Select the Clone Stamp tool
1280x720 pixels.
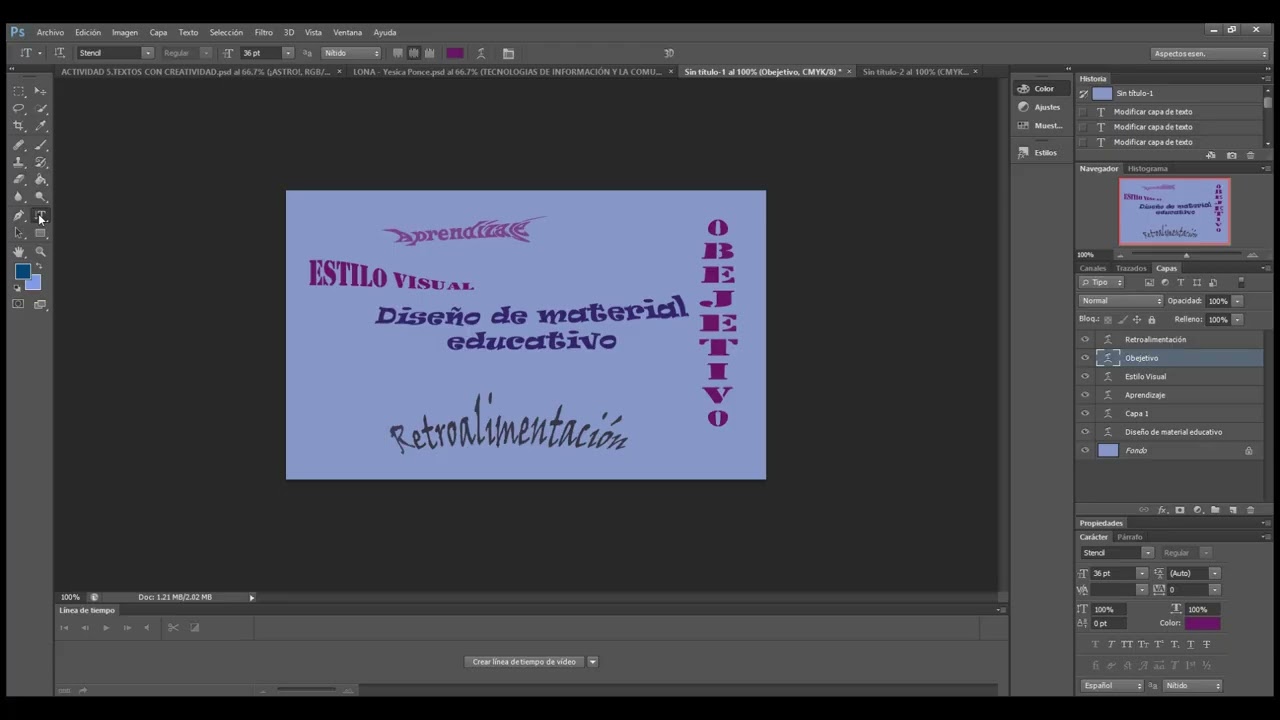coord(18,162)
